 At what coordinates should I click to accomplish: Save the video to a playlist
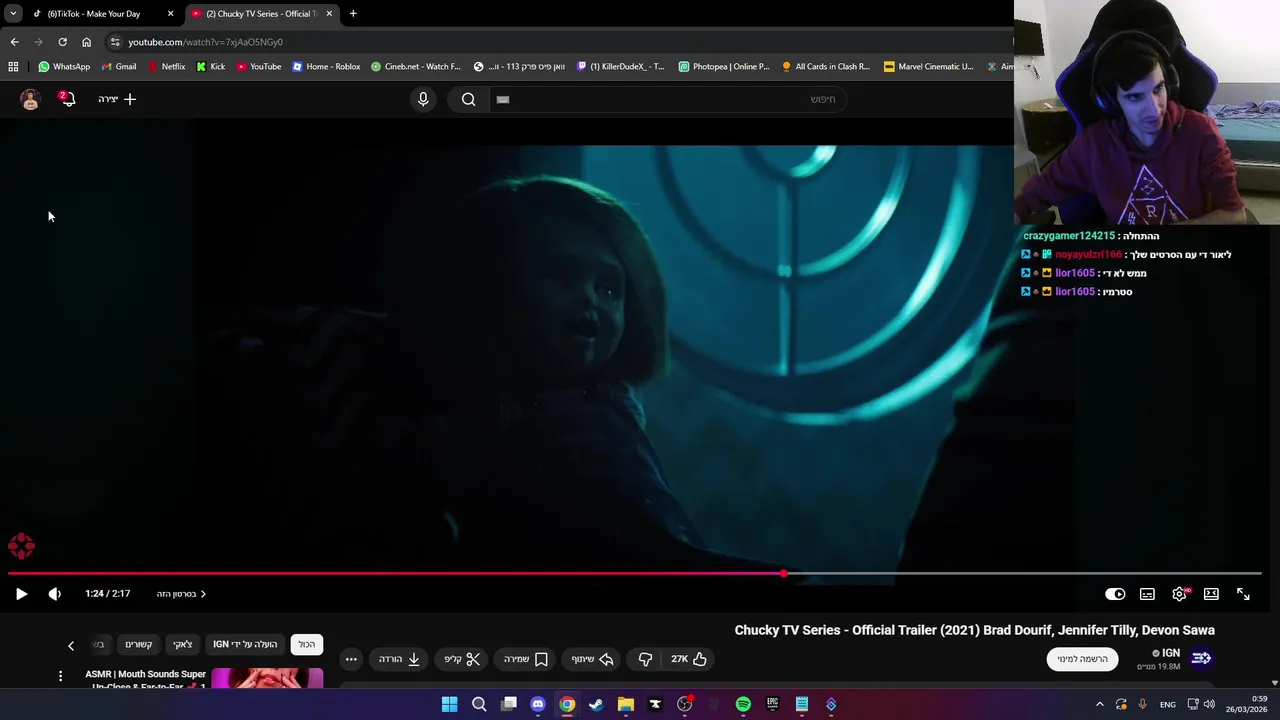pyautogui.click(x=526, y=659)
